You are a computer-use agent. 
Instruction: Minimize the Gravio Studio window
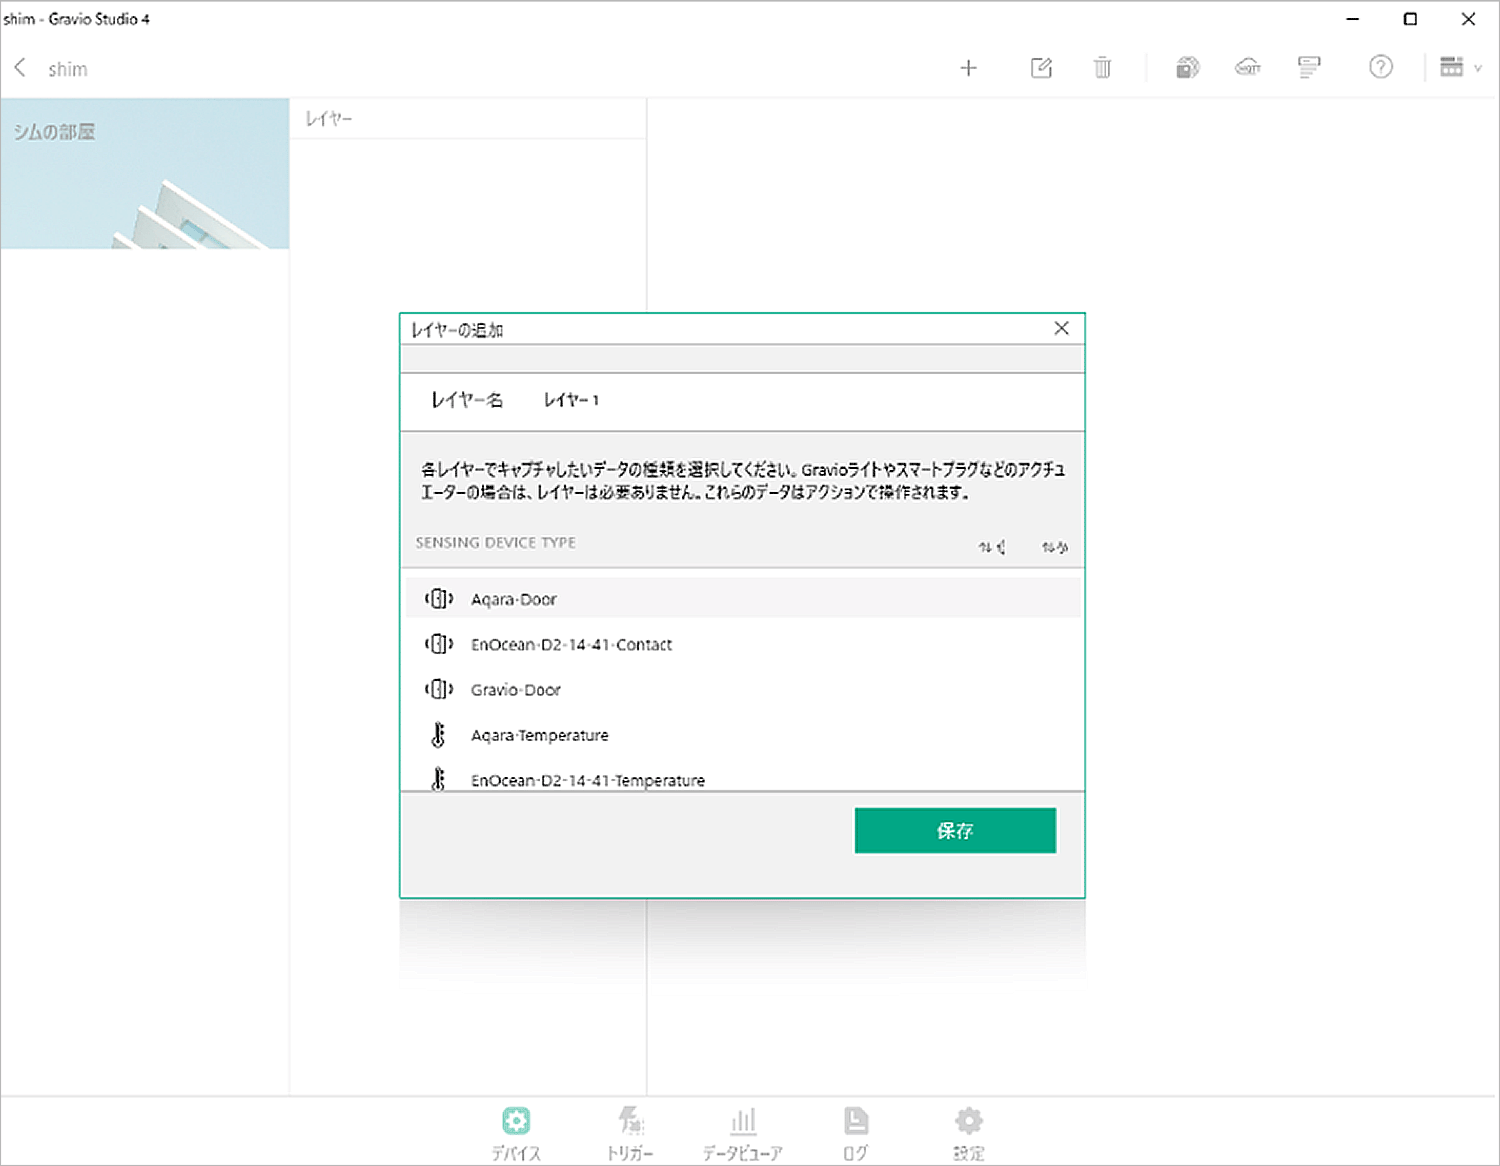point(1352,19)
